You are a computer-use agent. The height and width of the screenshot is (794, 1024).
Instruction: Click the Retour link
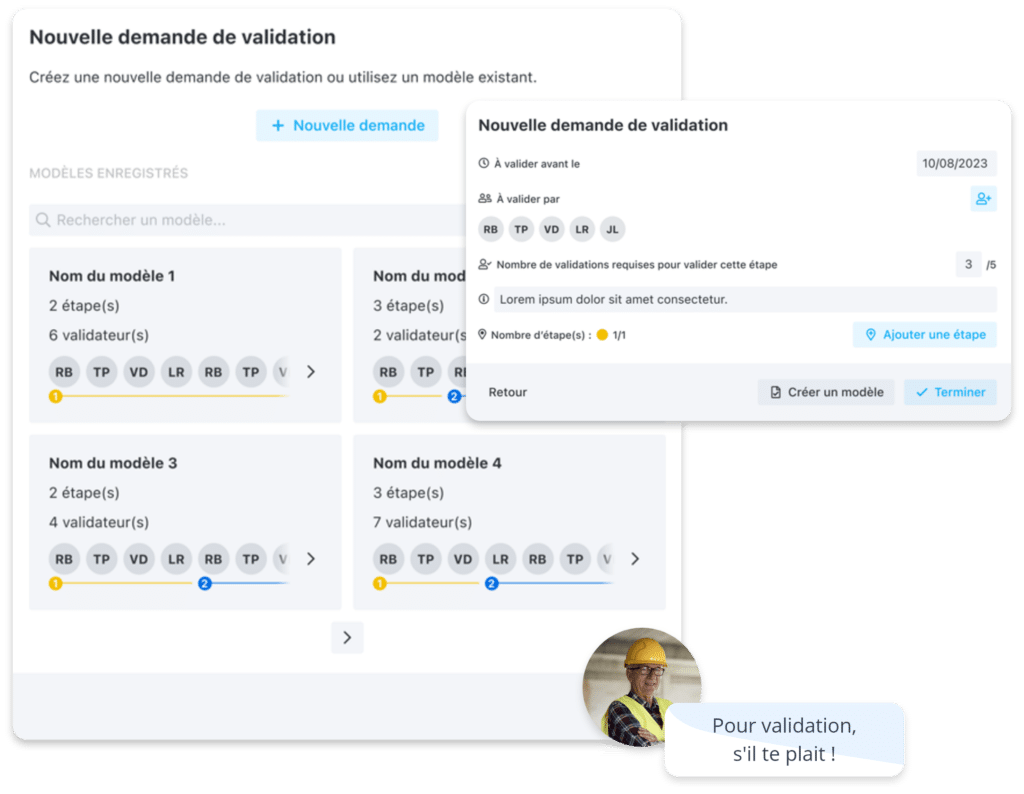pyautogui.click(x=507, y=392)
